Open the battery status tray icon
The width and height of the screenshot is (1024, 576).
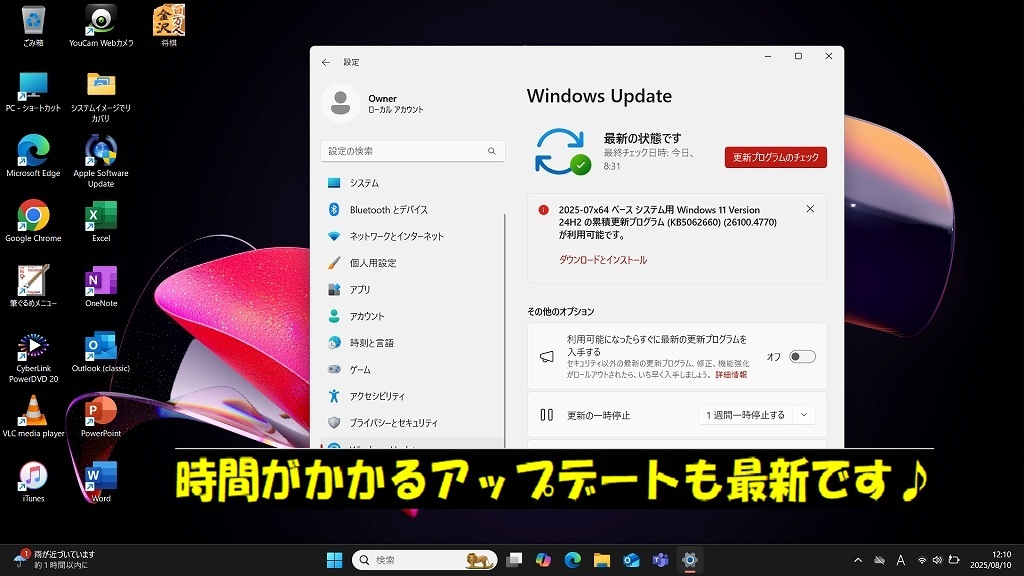[953, 560]
